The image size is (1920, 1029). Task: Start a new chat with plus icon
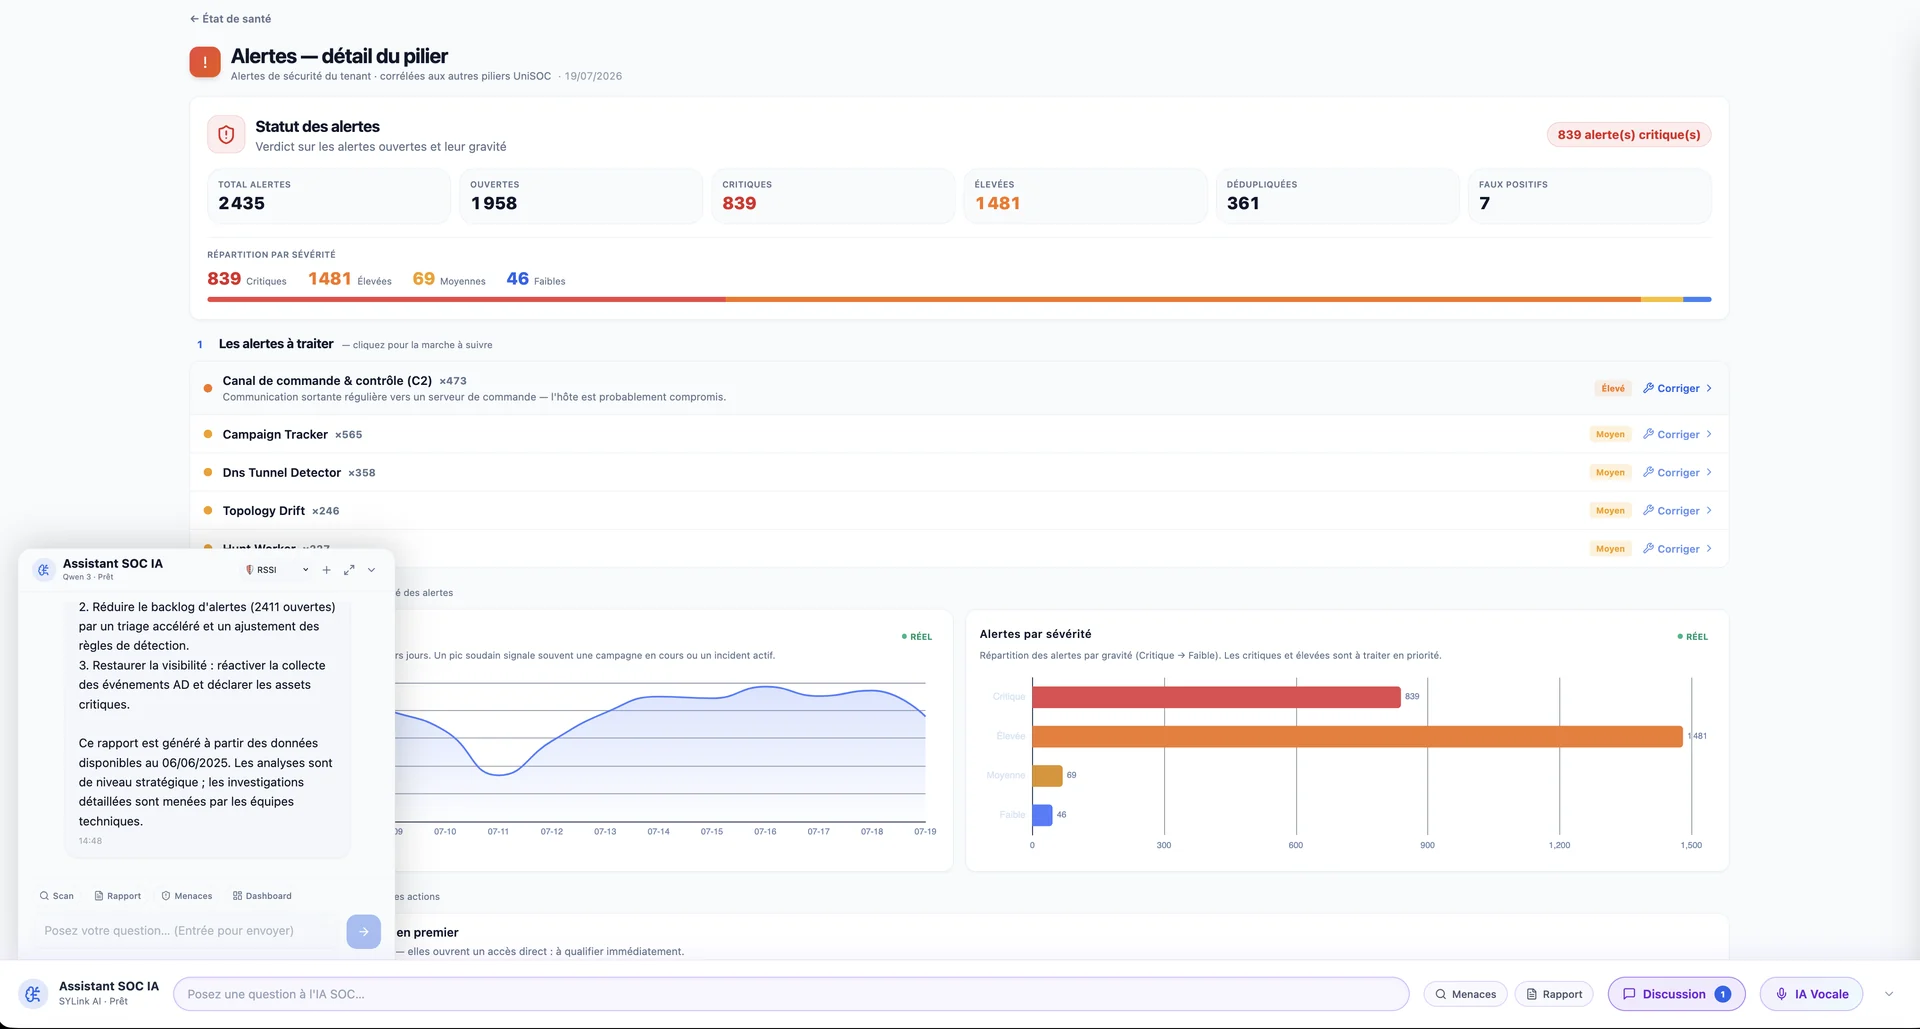point(326,570)
